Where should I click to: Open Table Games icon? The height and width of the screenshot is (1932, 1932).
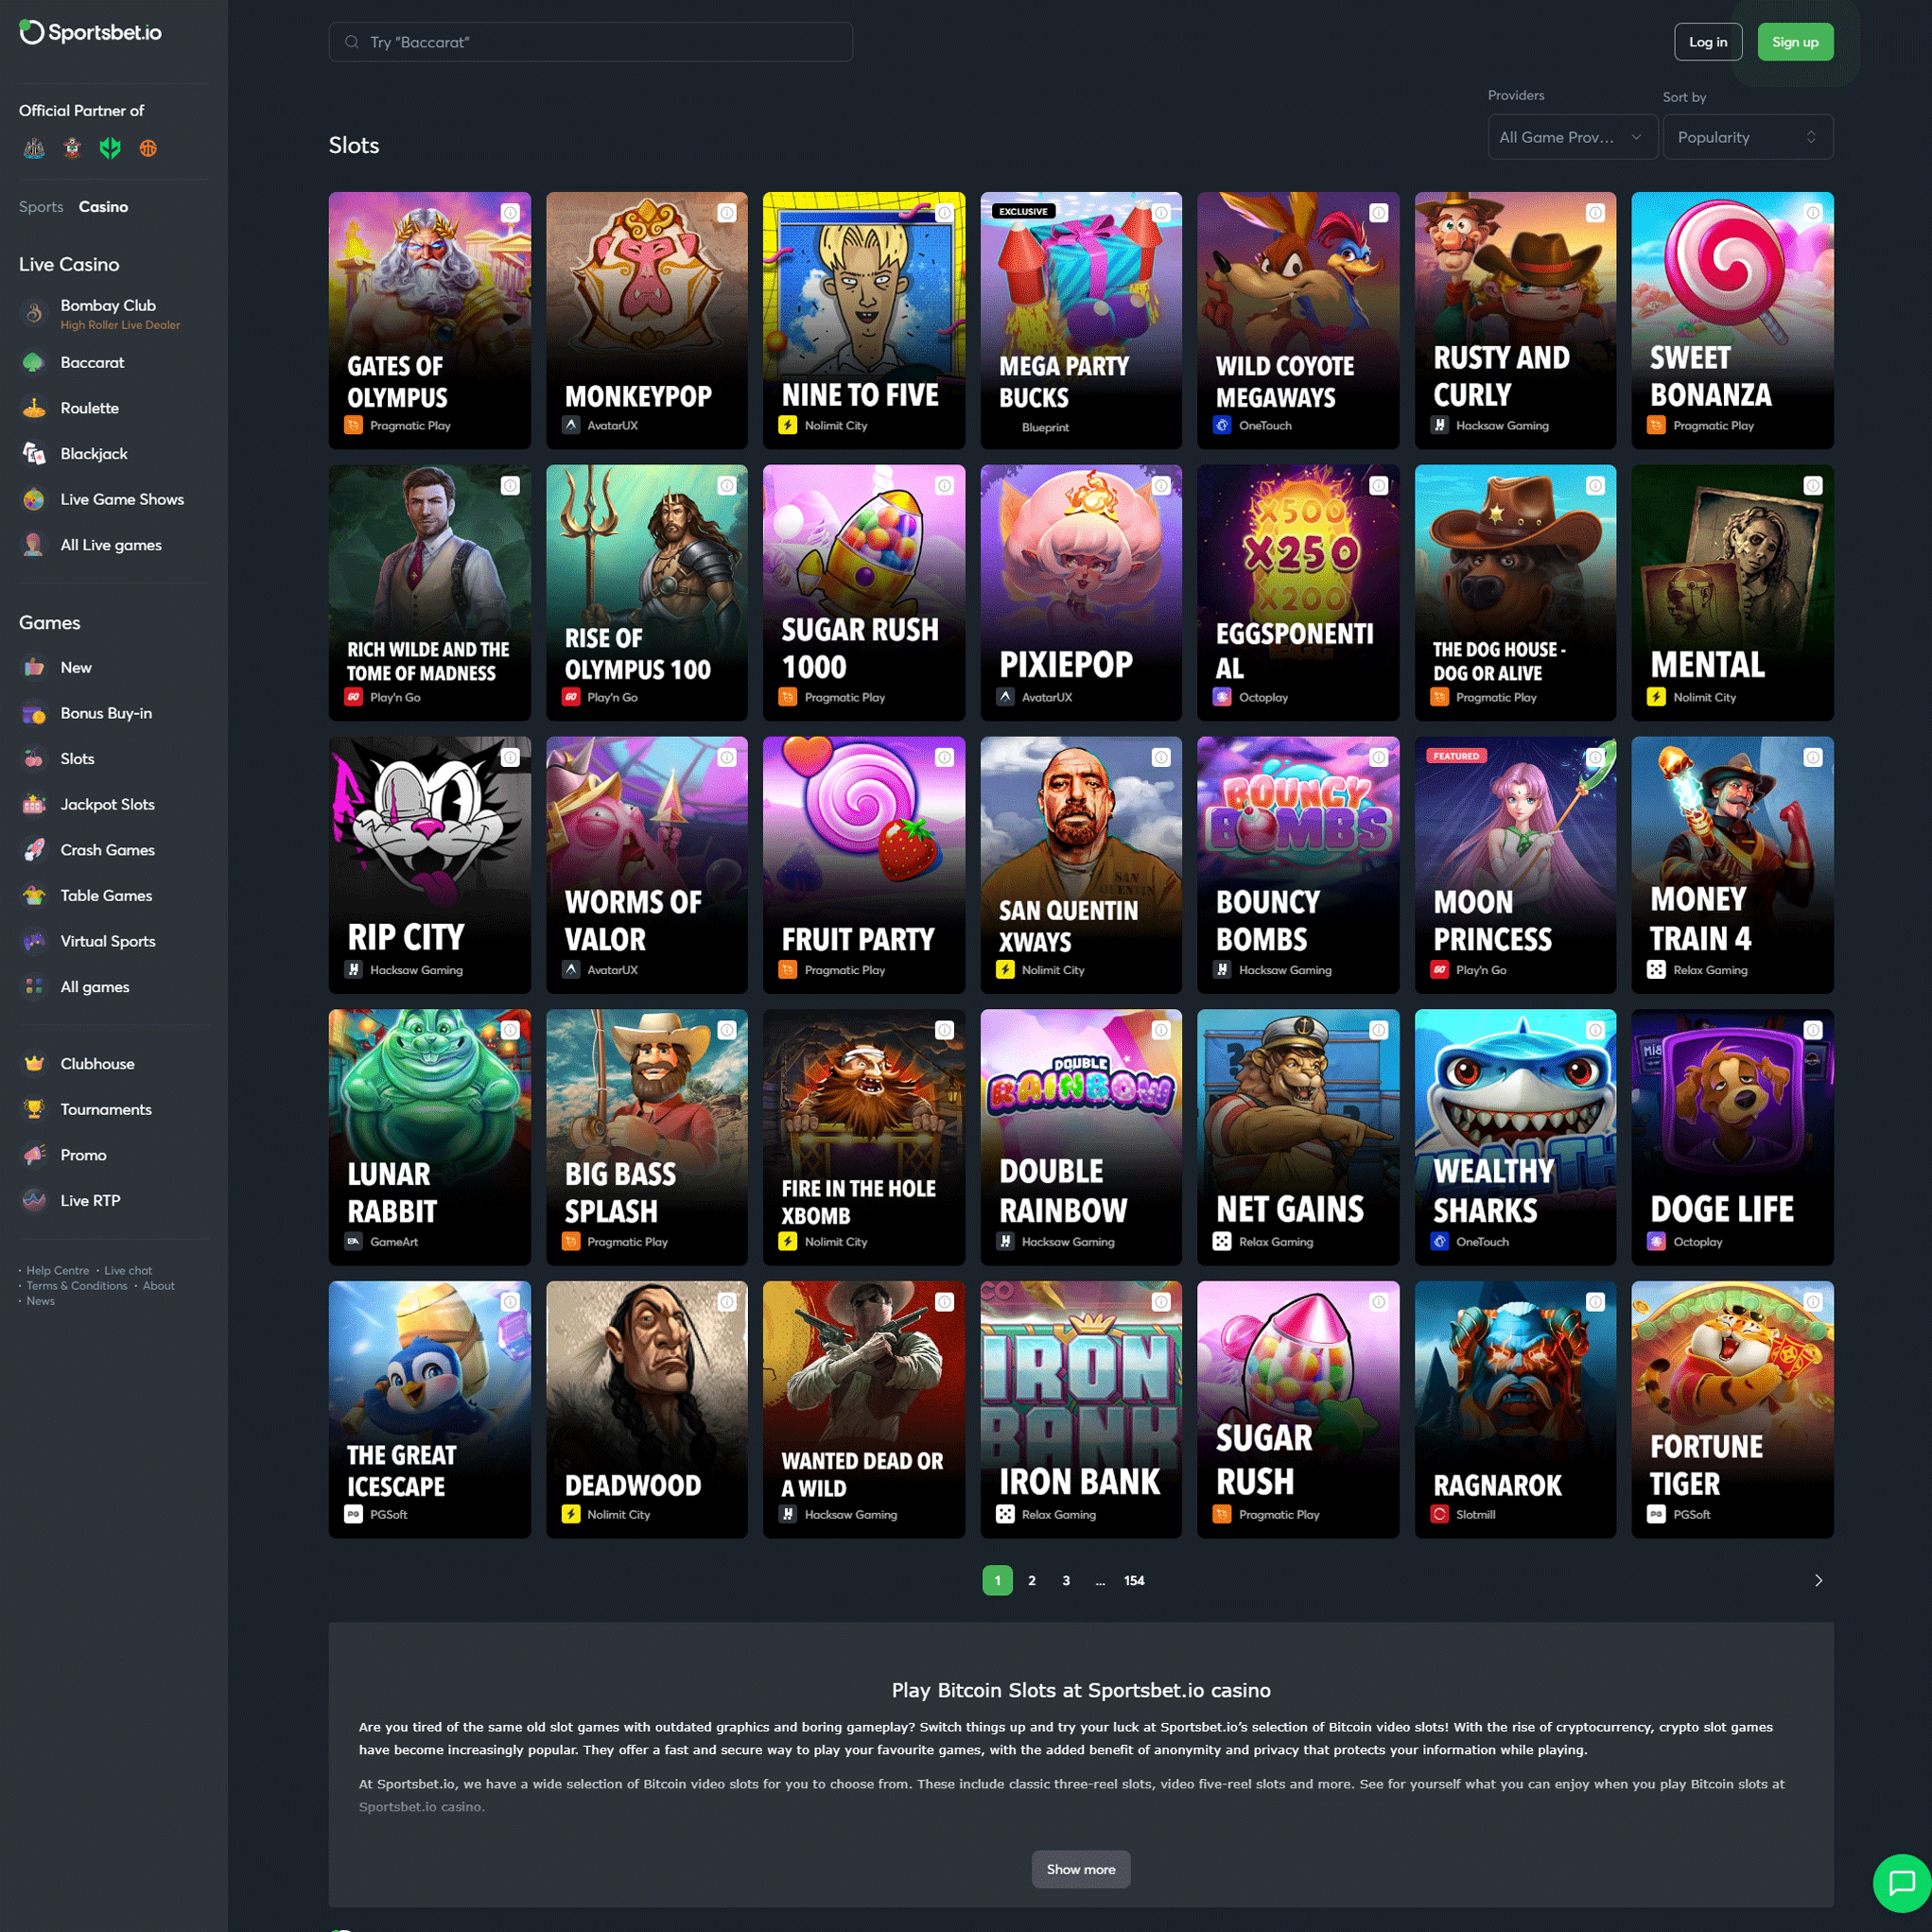point(34,895)
